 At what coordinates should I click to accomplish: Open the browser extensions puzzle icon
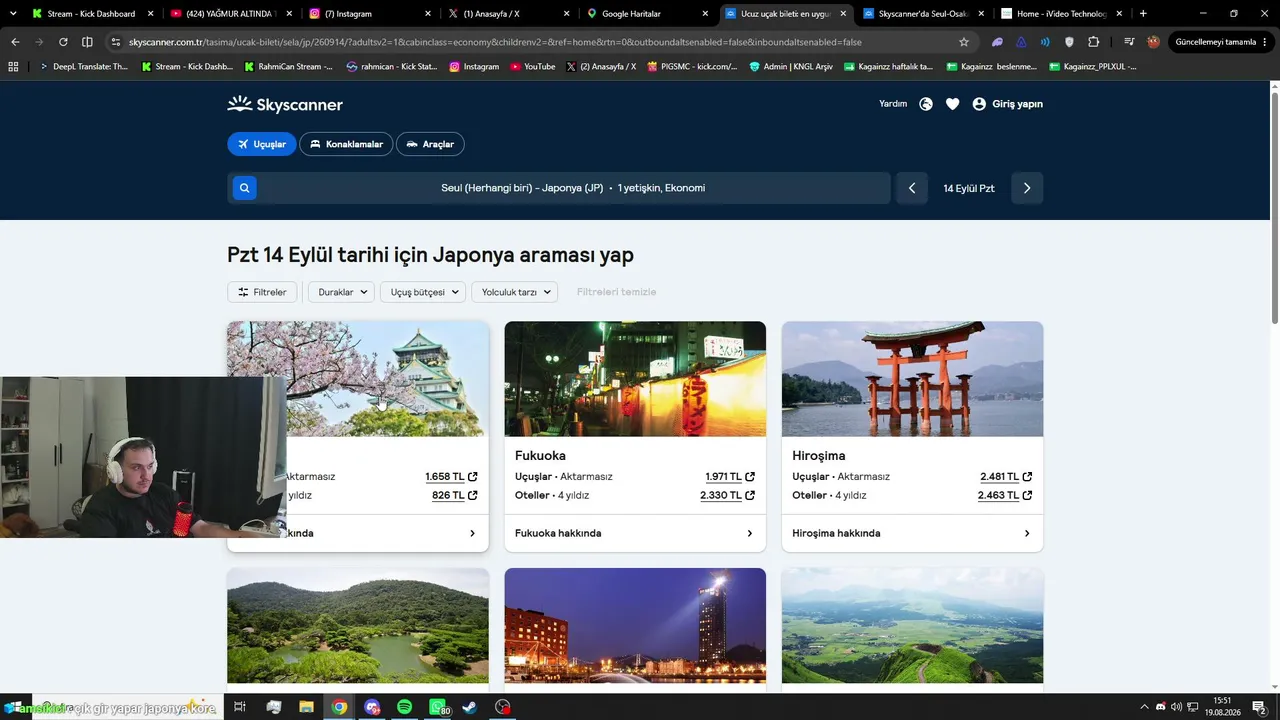tap(1093, 42)
